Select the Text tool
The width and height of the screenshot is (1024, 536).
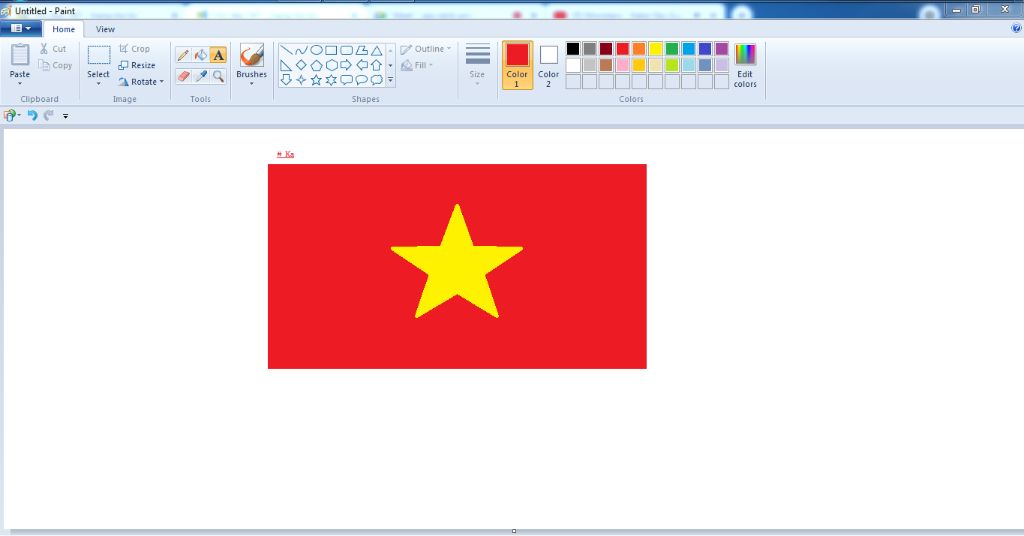[218, 55]
